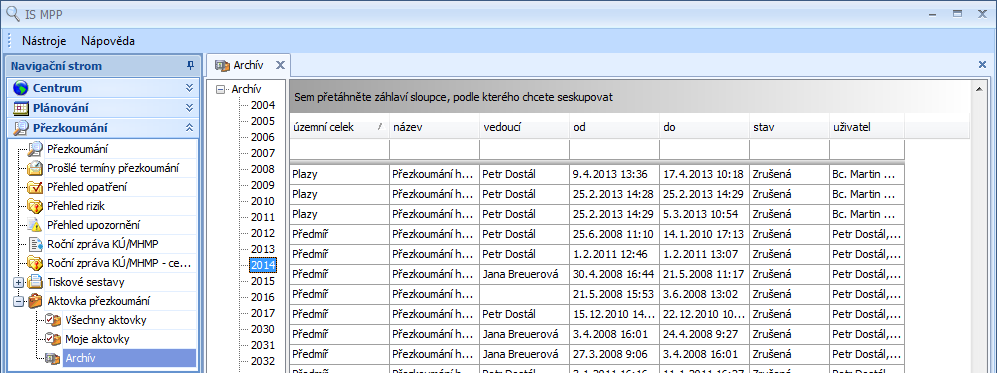Click the date cell 9.4.2013 13:36
997x373 pixels.
tap(615, 174)
